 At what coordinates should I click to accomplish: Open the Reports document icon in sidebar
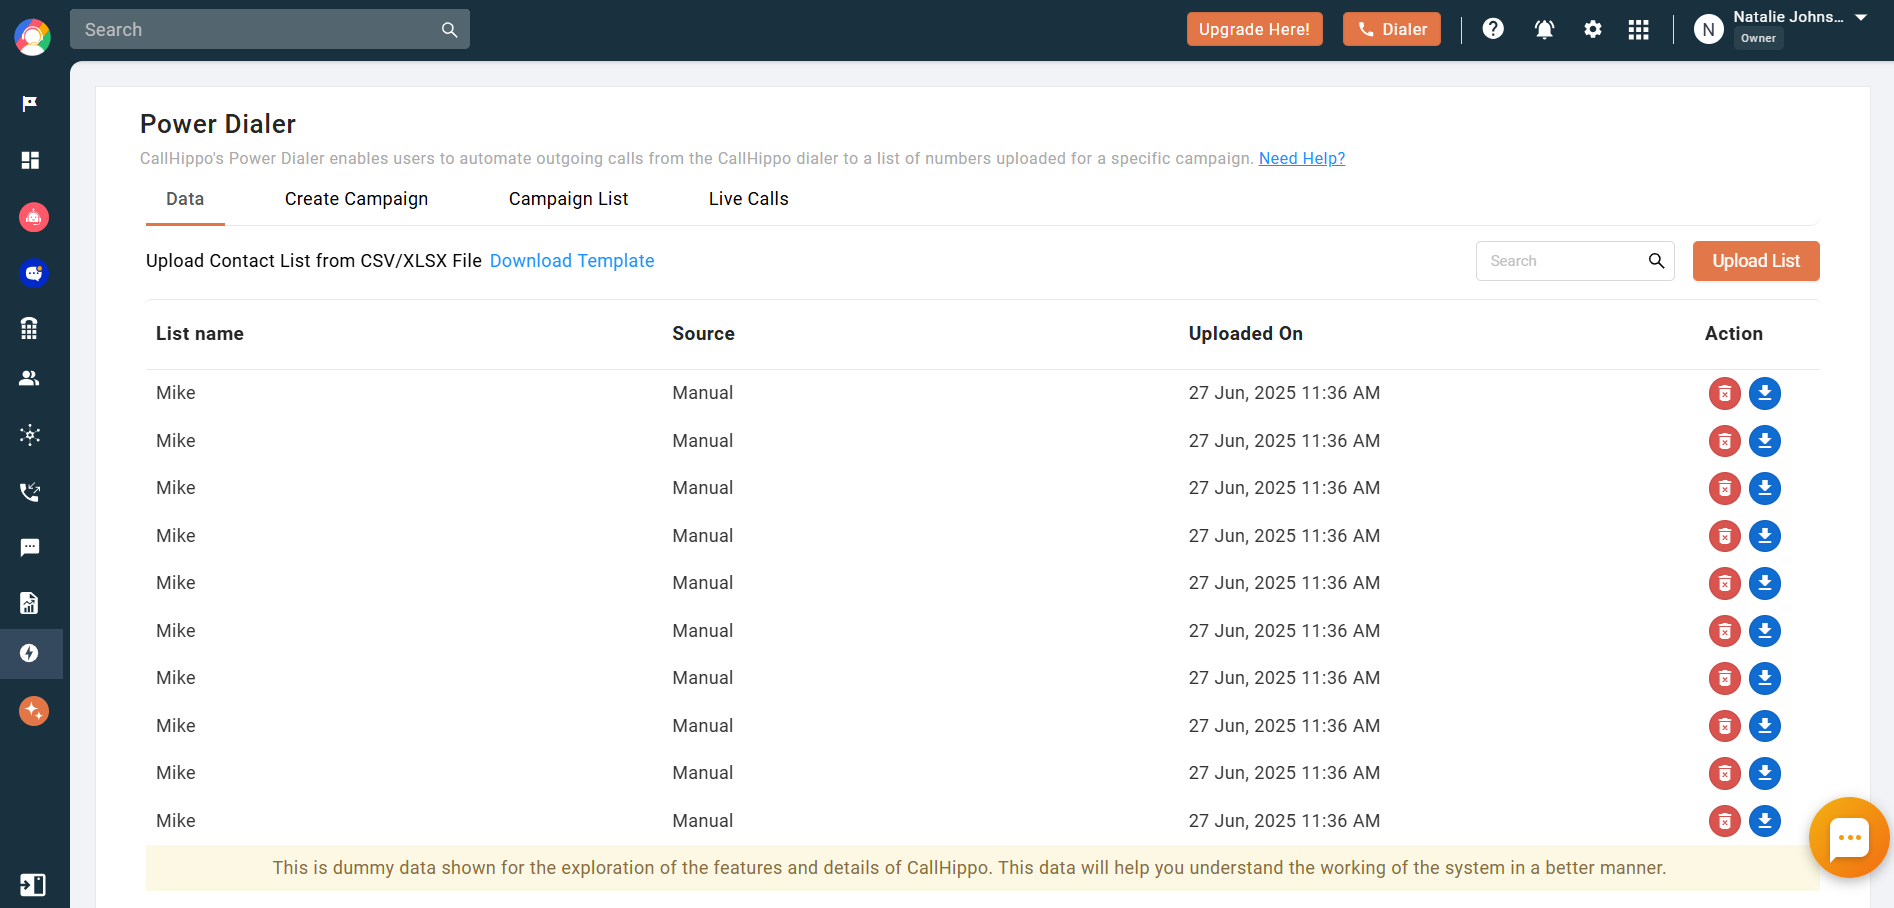tap(30, 603)
